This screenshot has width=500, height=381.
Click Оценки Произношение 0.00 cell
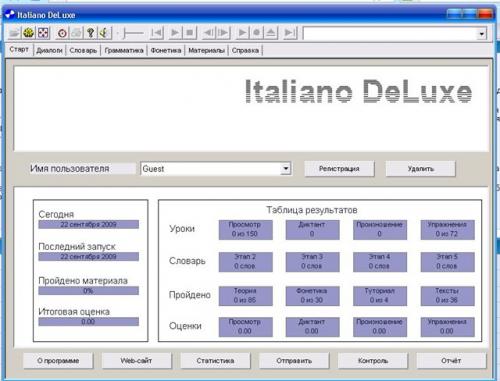380,327
